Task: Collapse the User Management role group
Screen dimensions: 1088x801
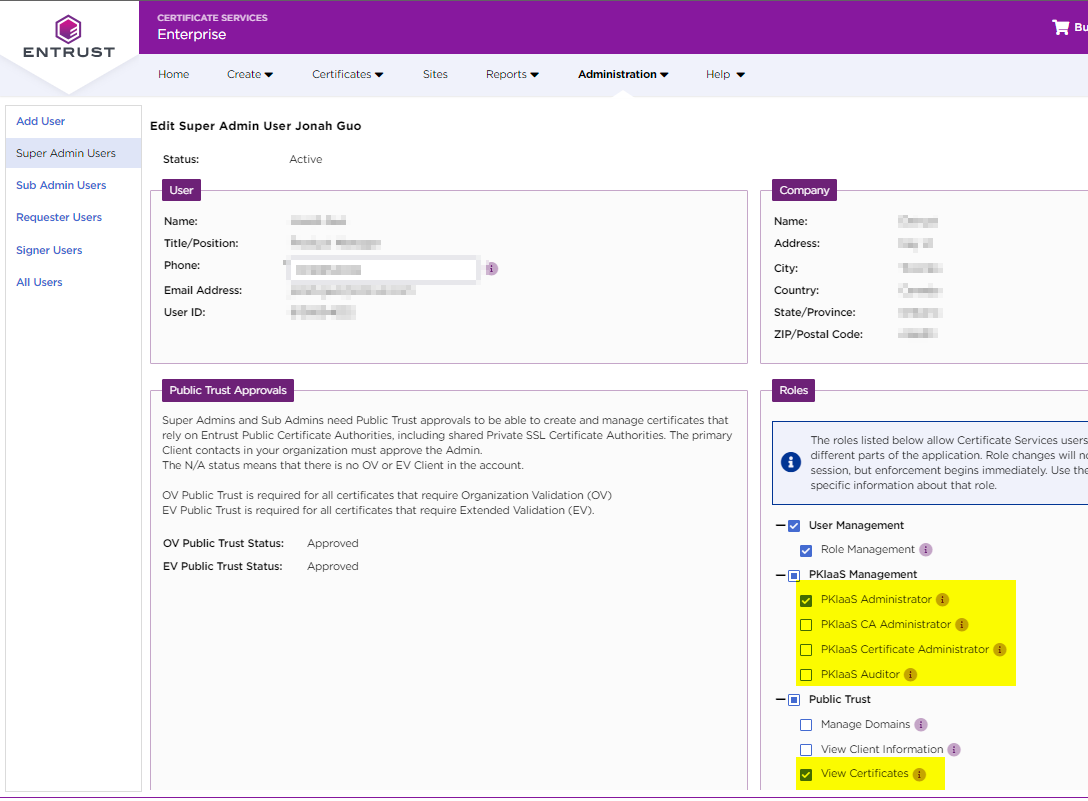Action: [780, 526]
